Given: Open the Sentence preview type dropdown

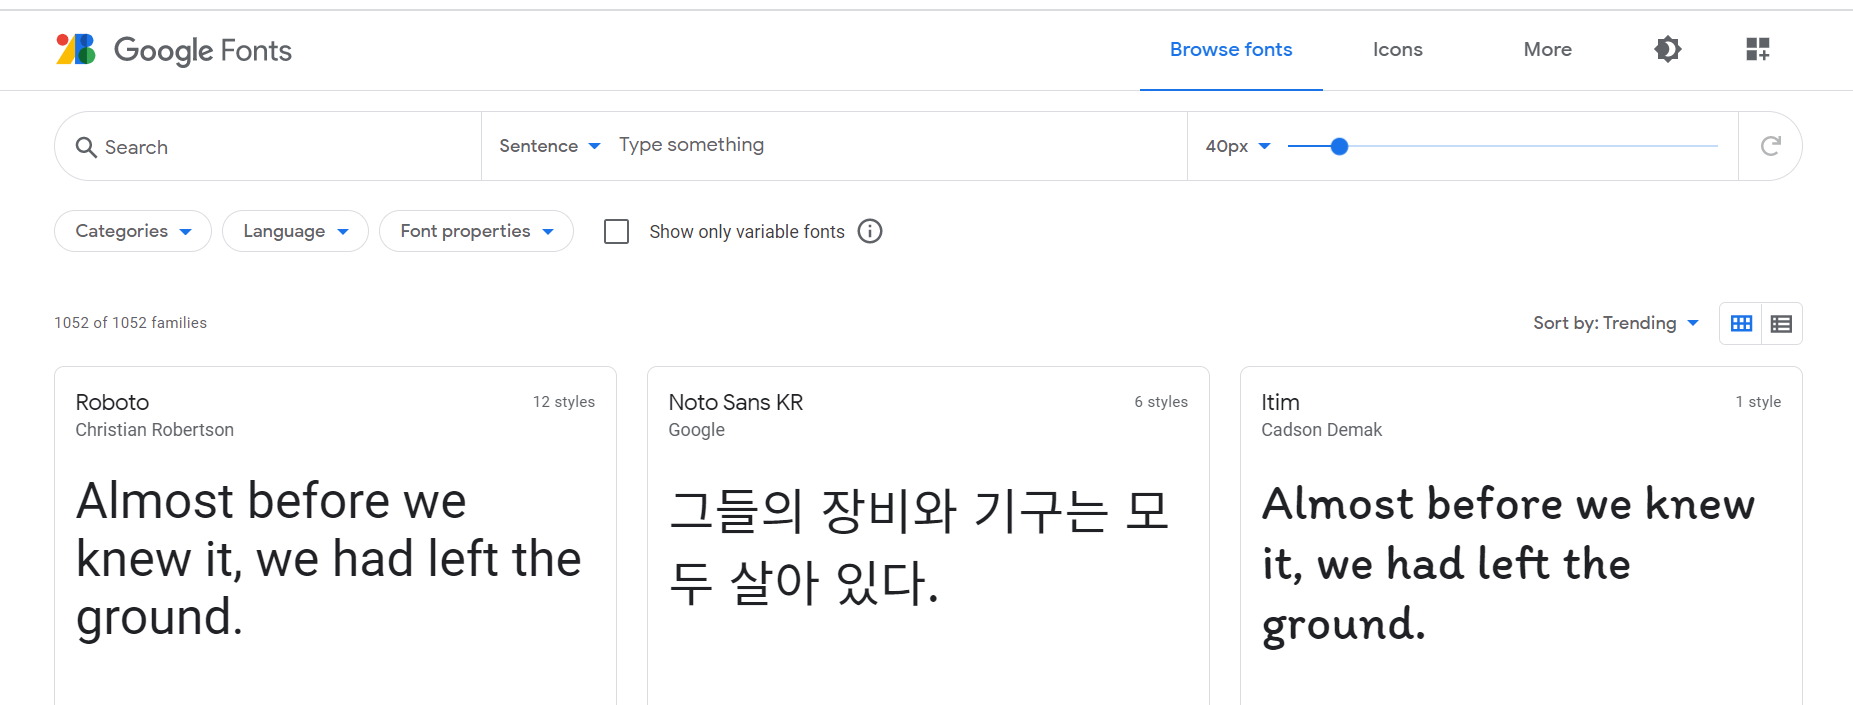Looking at the screenshot, I should (549, 146).
